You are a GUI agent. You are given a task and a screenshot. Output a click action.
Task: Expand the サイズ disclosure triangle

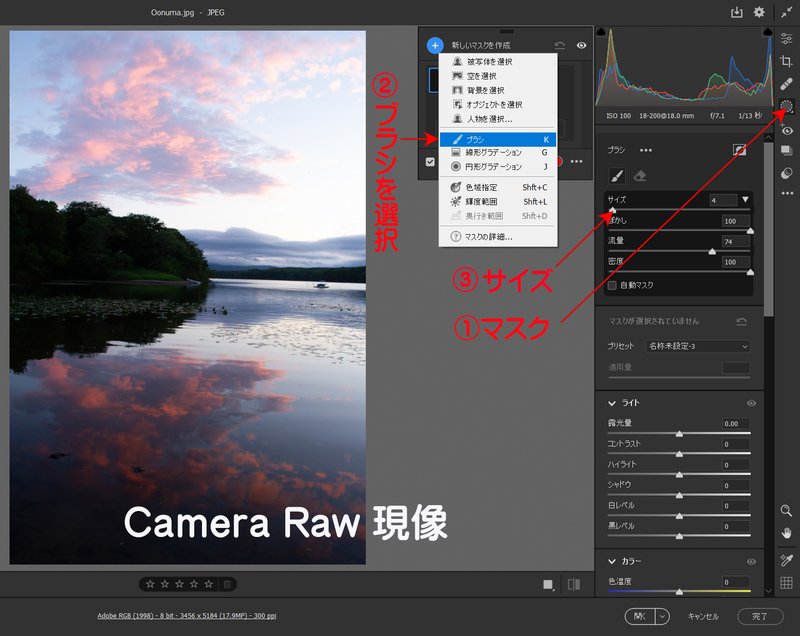(x=745, y=199)
